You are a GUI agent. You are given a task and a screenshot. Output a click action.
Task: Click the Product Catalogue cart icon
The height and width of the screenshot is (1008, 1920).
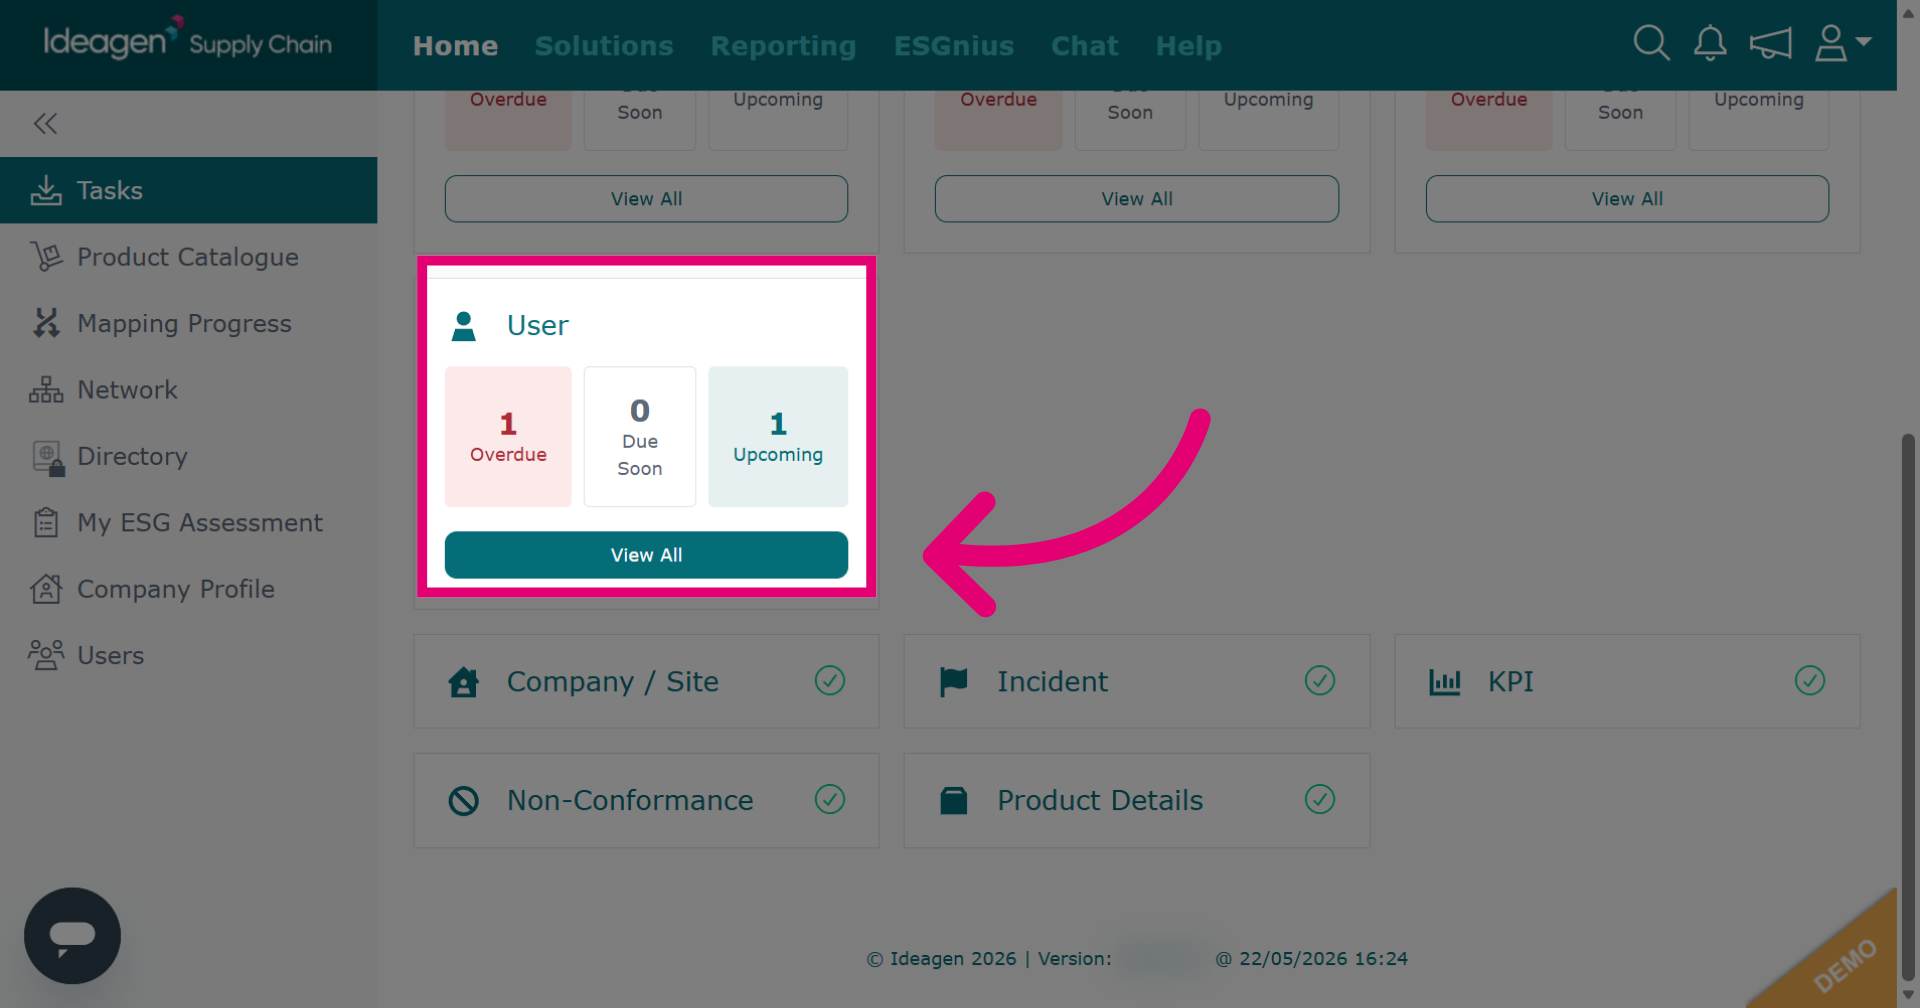[46, 257]
